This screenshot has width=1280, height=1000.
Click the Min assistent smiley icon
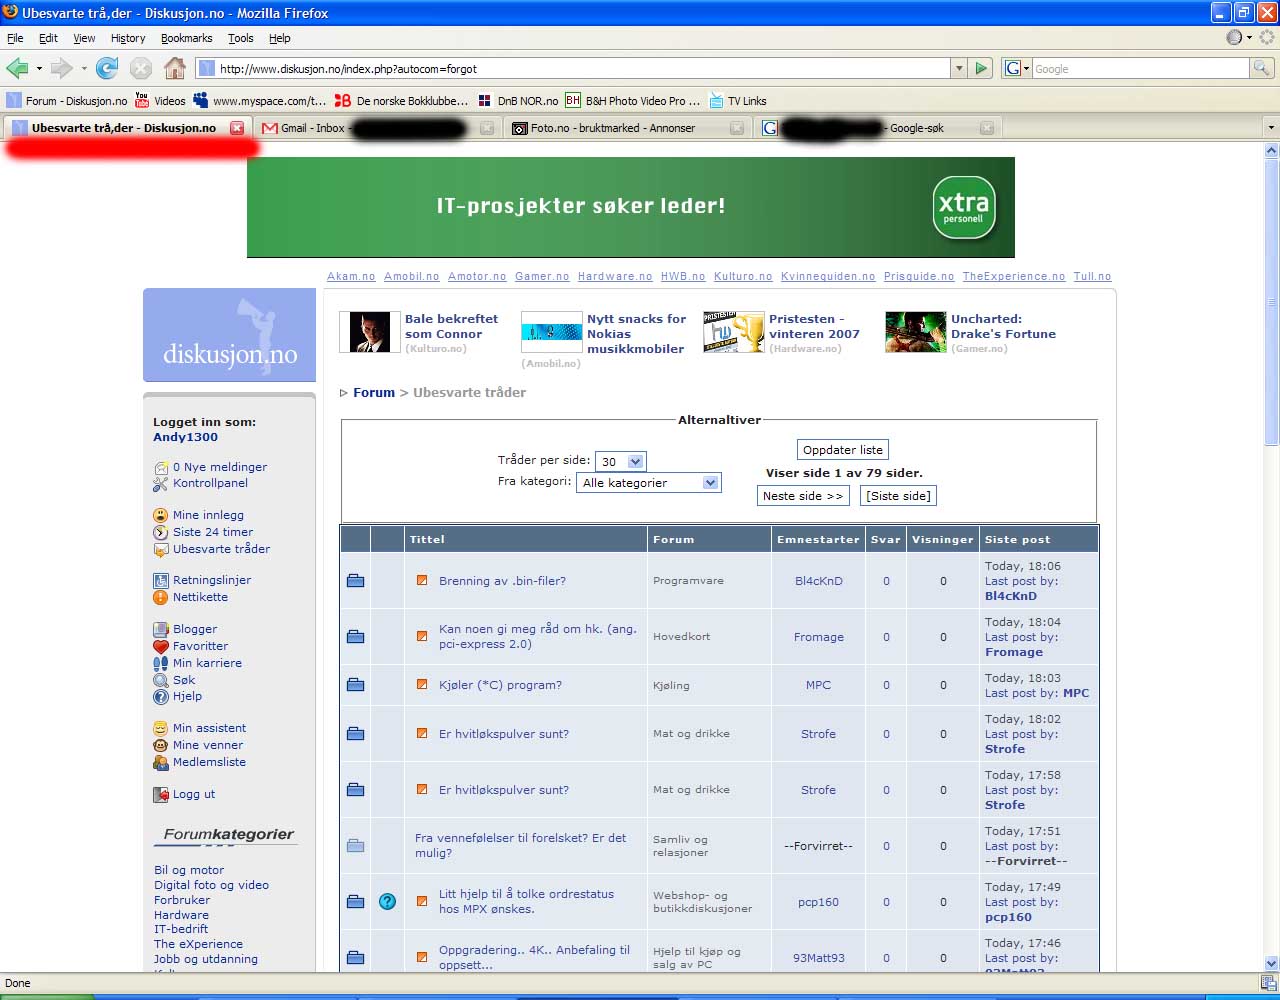point(161,728)
